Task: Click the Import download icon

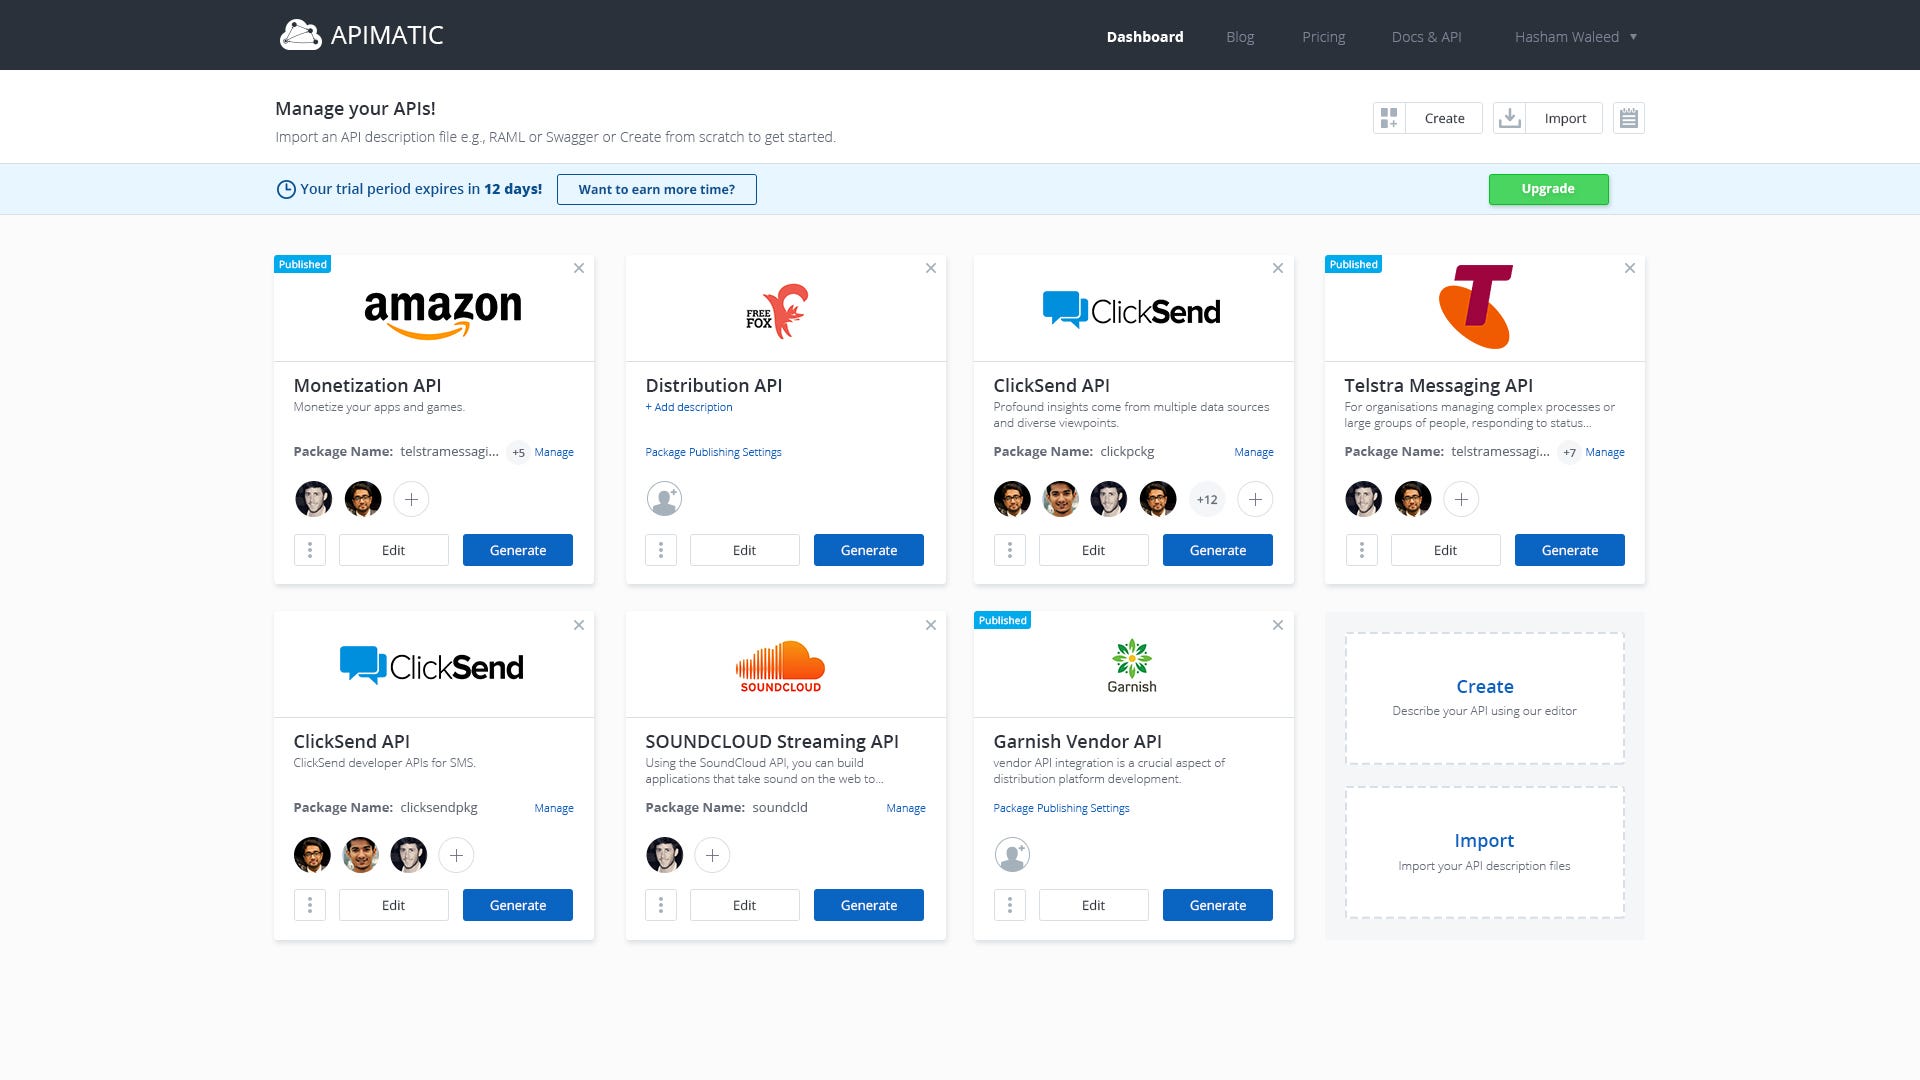Action: coord(1510,118)
